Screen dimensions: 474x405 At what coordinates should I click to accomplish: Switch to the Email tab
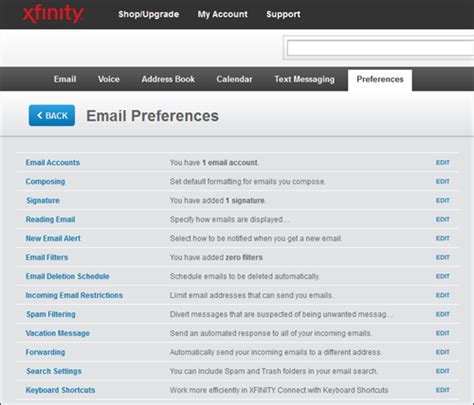pos(65,79)
